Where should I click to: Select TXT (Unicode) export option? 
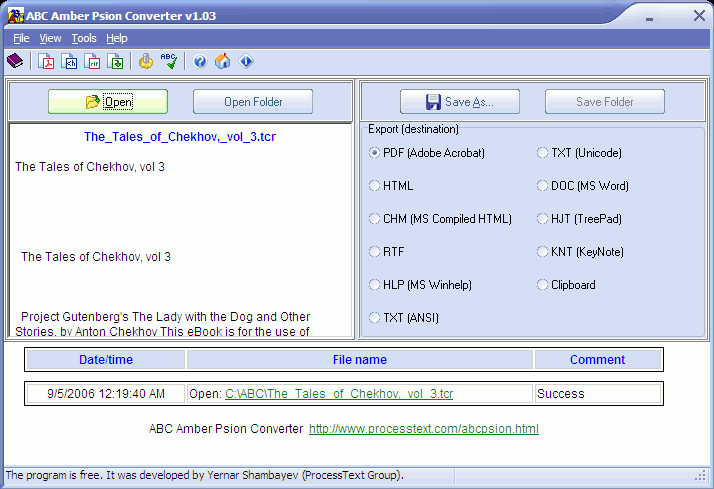pyautogui.click(x=579, y=153)
